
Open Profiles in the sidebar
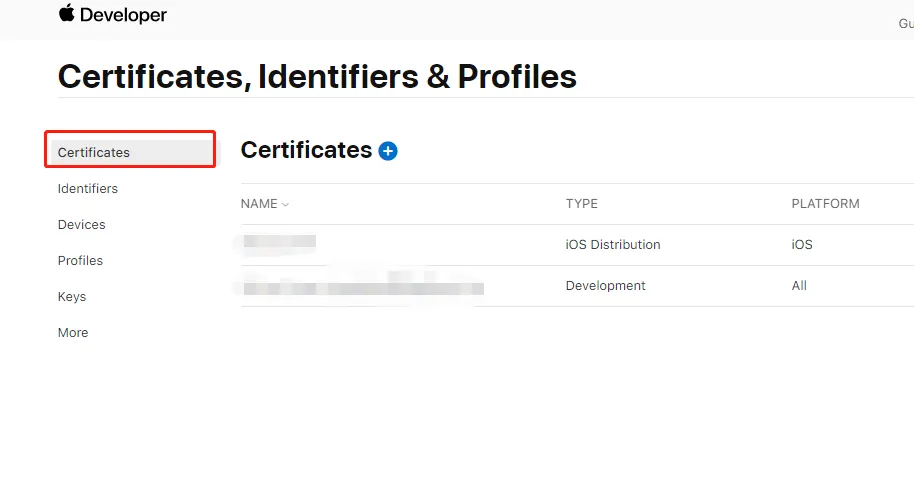(x=80, y=260)
